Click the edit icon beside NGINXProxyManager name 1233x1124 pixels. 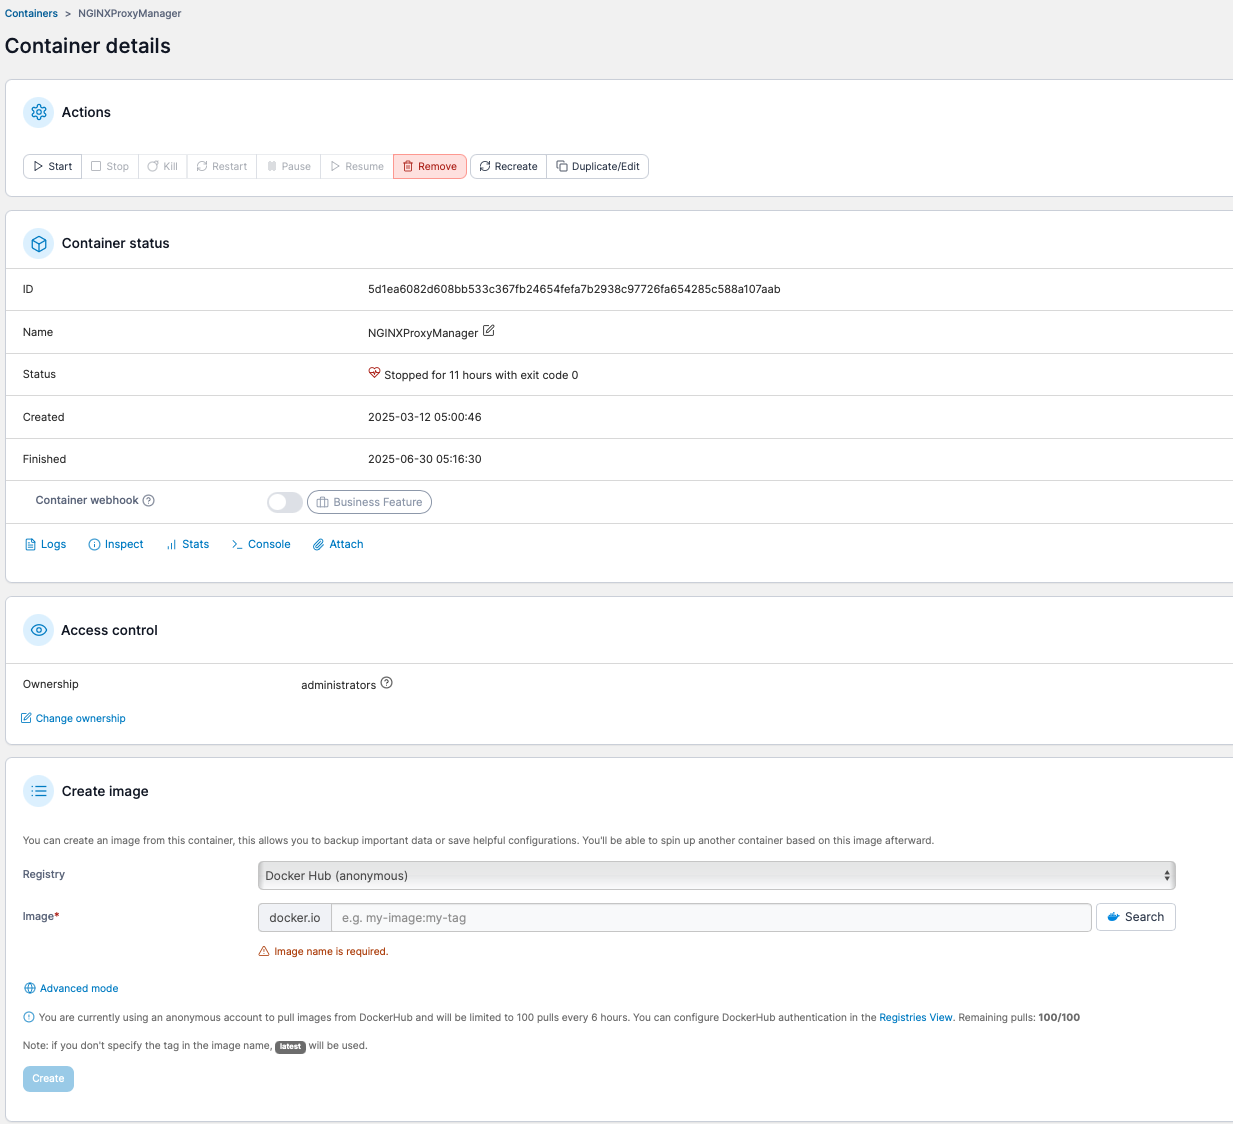[x=489, y=331]
